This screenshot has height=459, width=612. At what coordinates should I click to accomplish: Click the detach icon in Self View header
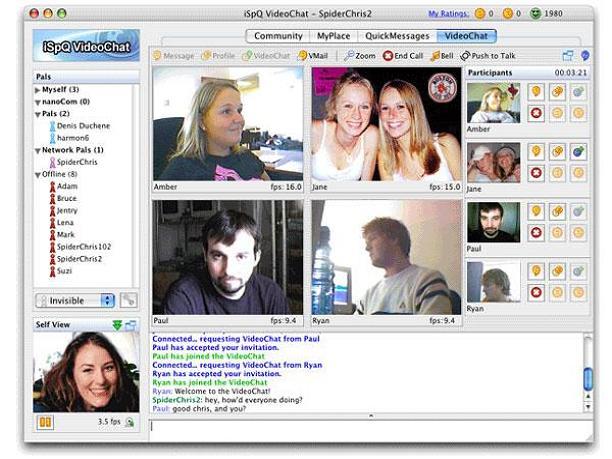point(131,325)
